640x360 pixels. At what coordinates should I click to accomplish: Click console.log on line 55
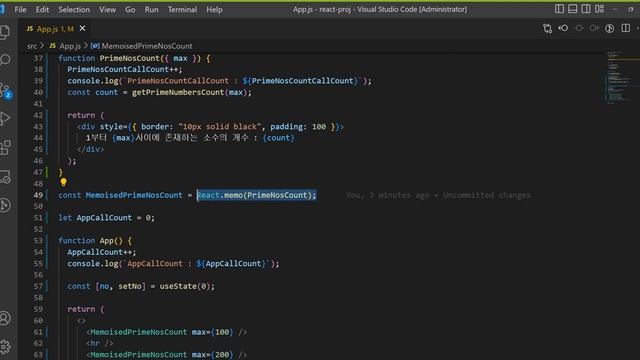[x=93, y=264]
